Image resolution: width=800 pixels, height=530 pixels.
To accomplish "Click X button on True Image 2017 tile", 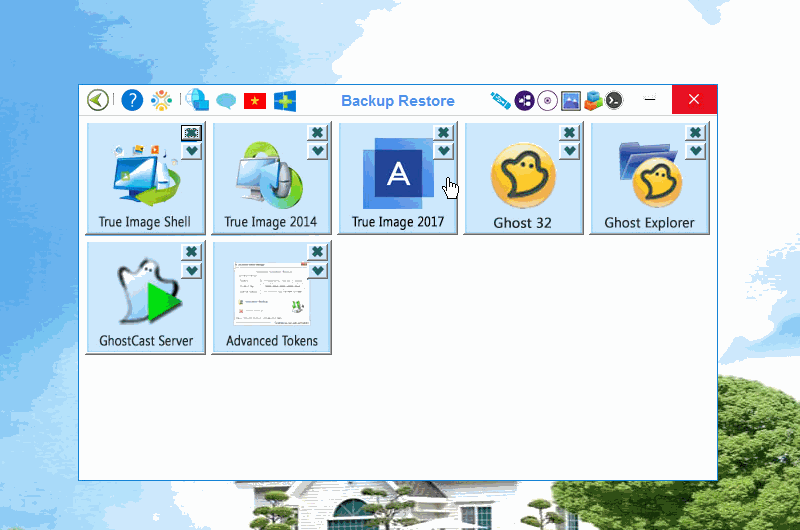I will pos(443,133).
